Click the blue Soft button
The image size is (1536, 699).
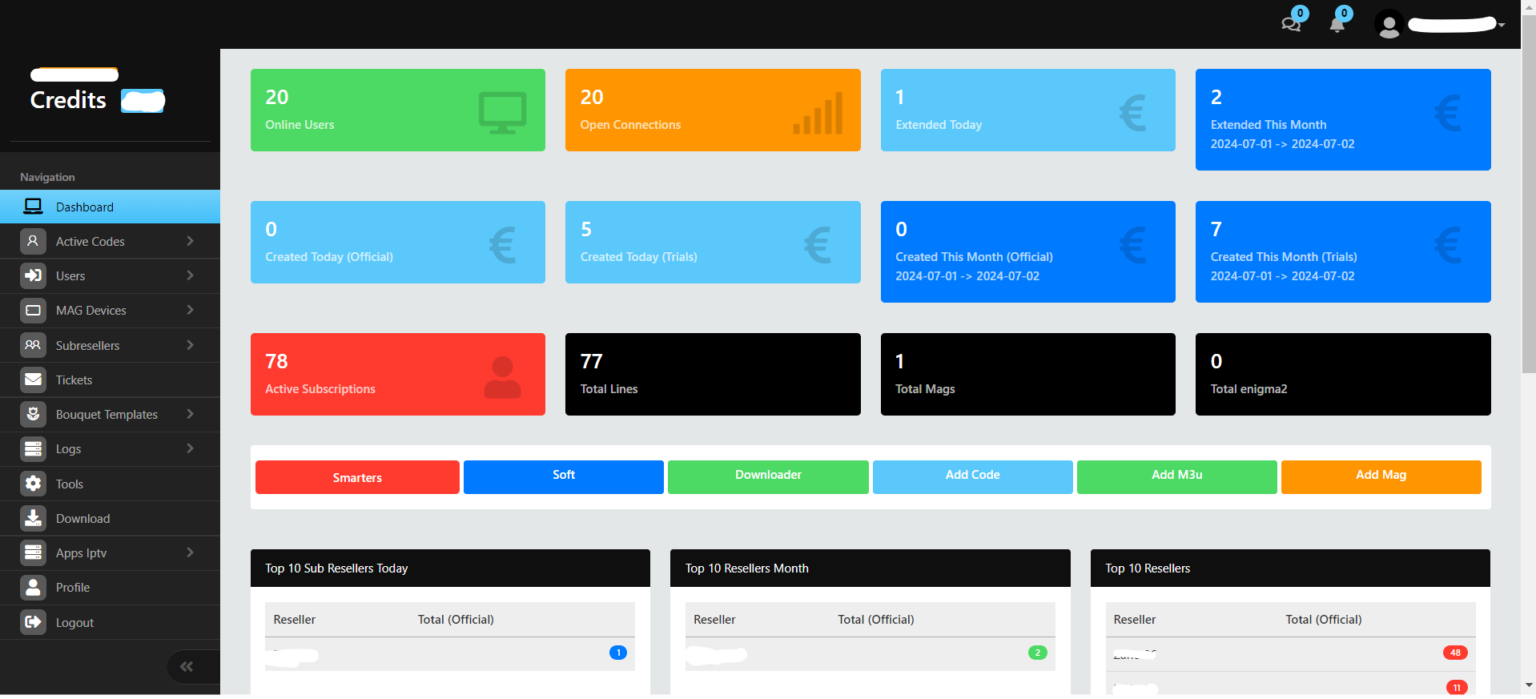564,477
